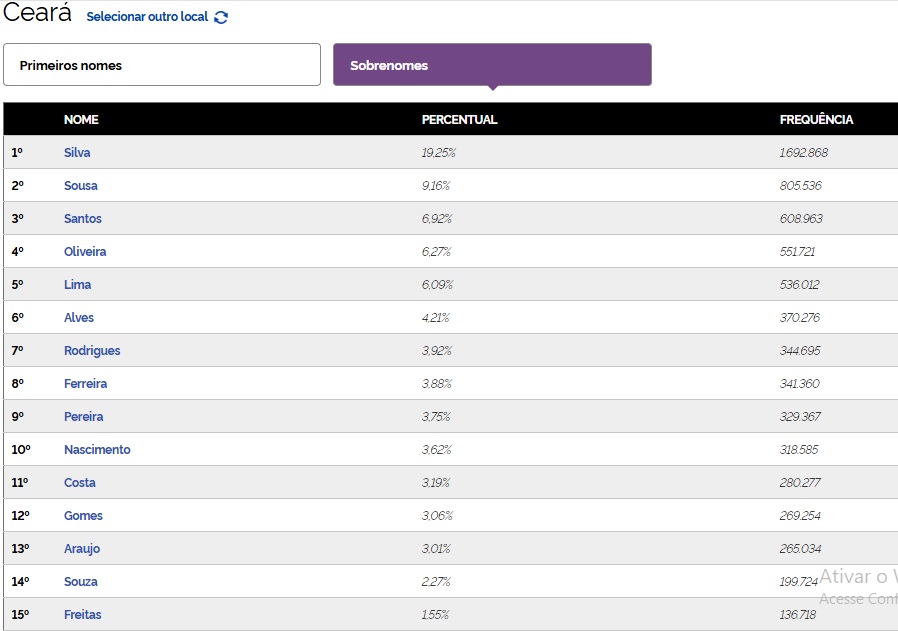Open the Gomes surname link

[x=83, y=516]
